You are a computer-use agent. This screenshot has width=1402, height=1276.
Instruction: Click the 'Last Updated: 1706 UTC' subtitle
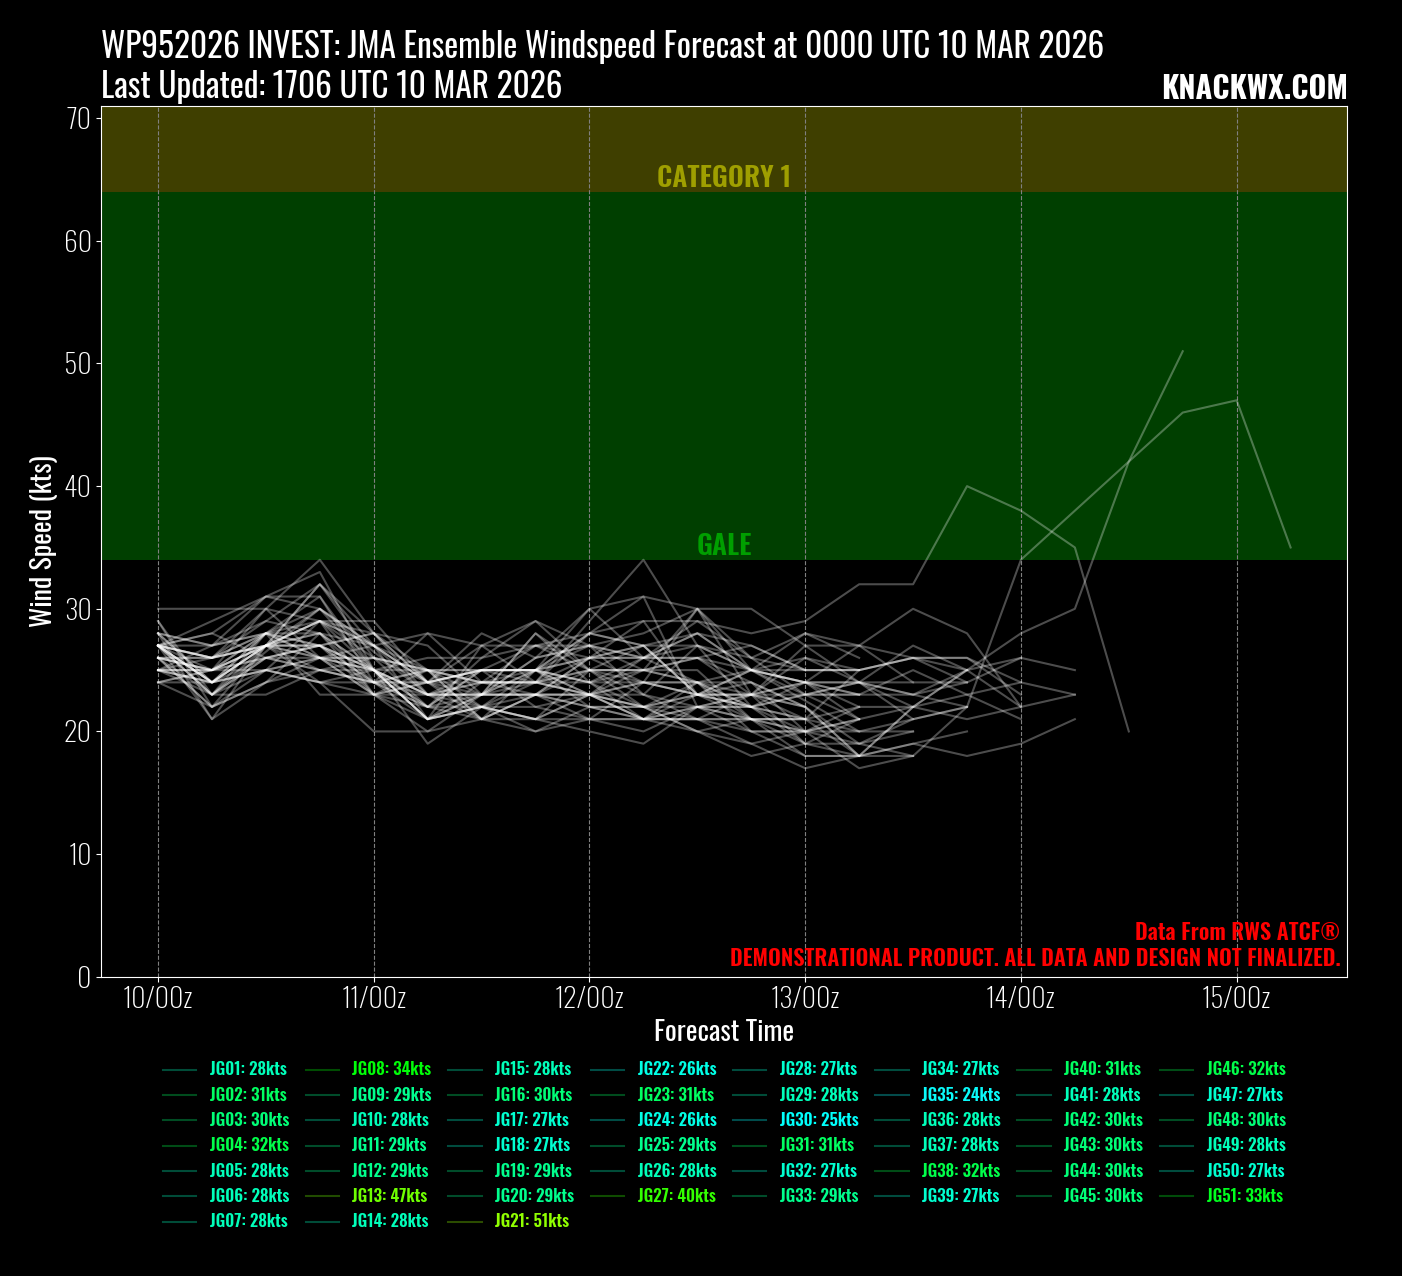(331, 86)
